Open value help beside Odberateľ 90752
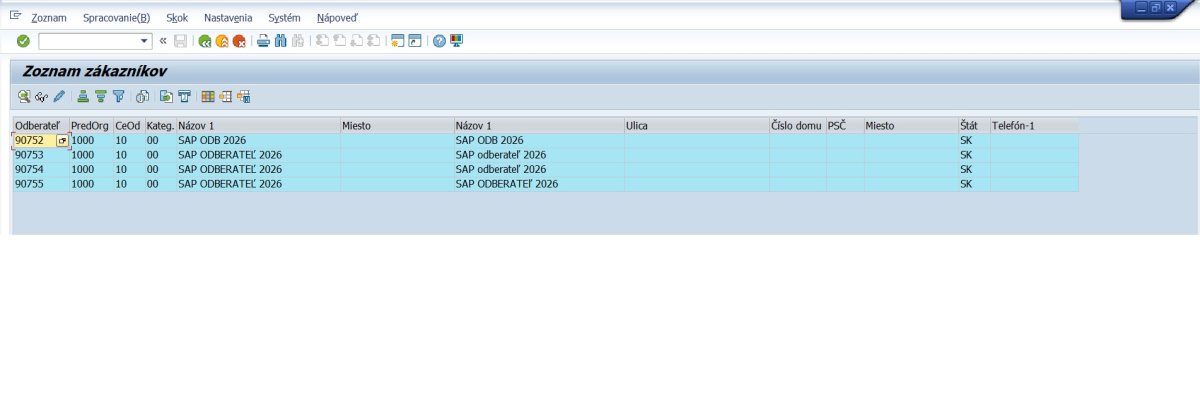Image resolution: width=1200 pixels, height=409 pixels. click(x=62, y=141)
